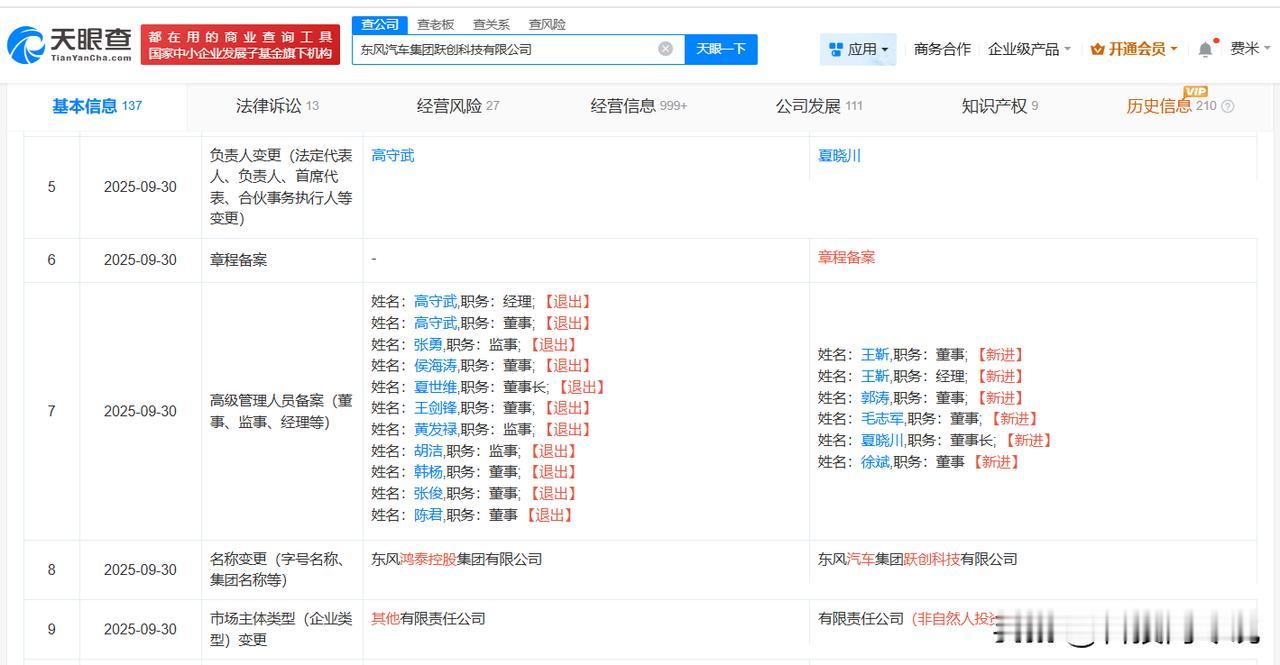Image resolution: width=1280 pixels, height=665 pixels.
Task: Click 负责人变更 change item label
Action: [281, 187]
